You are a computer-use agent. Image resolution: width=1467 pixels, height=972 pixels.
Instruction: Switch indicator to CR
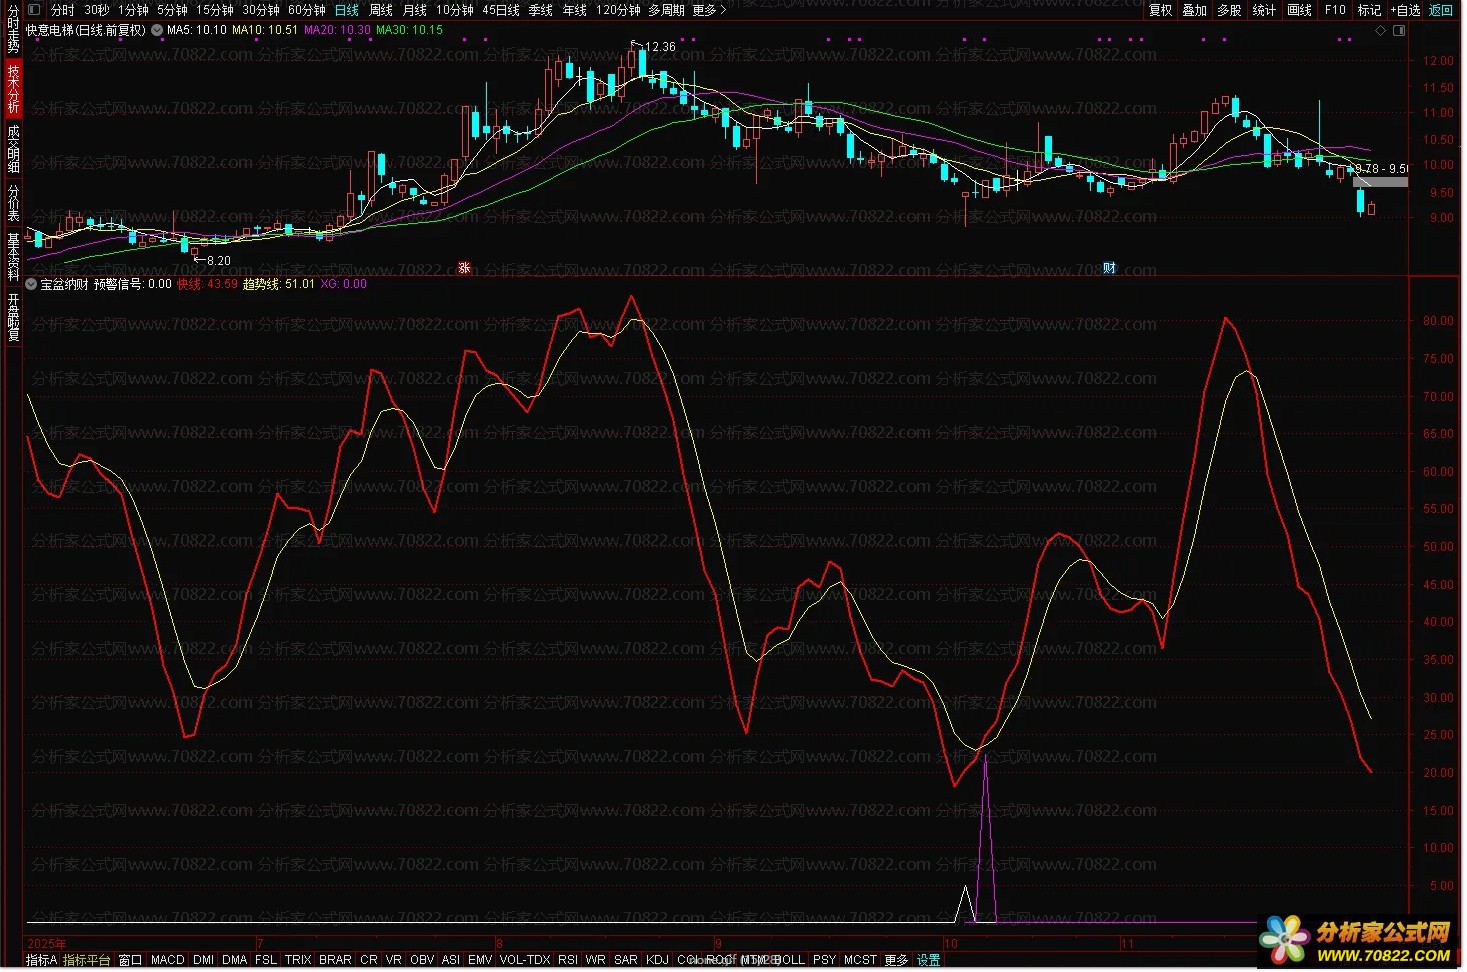click(369, 960)
